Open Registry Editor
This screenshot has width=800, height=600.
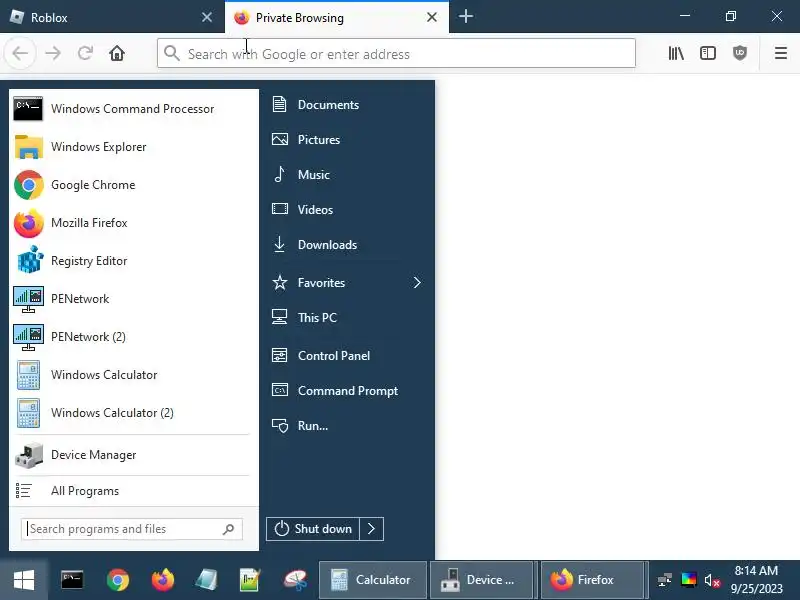134,261
